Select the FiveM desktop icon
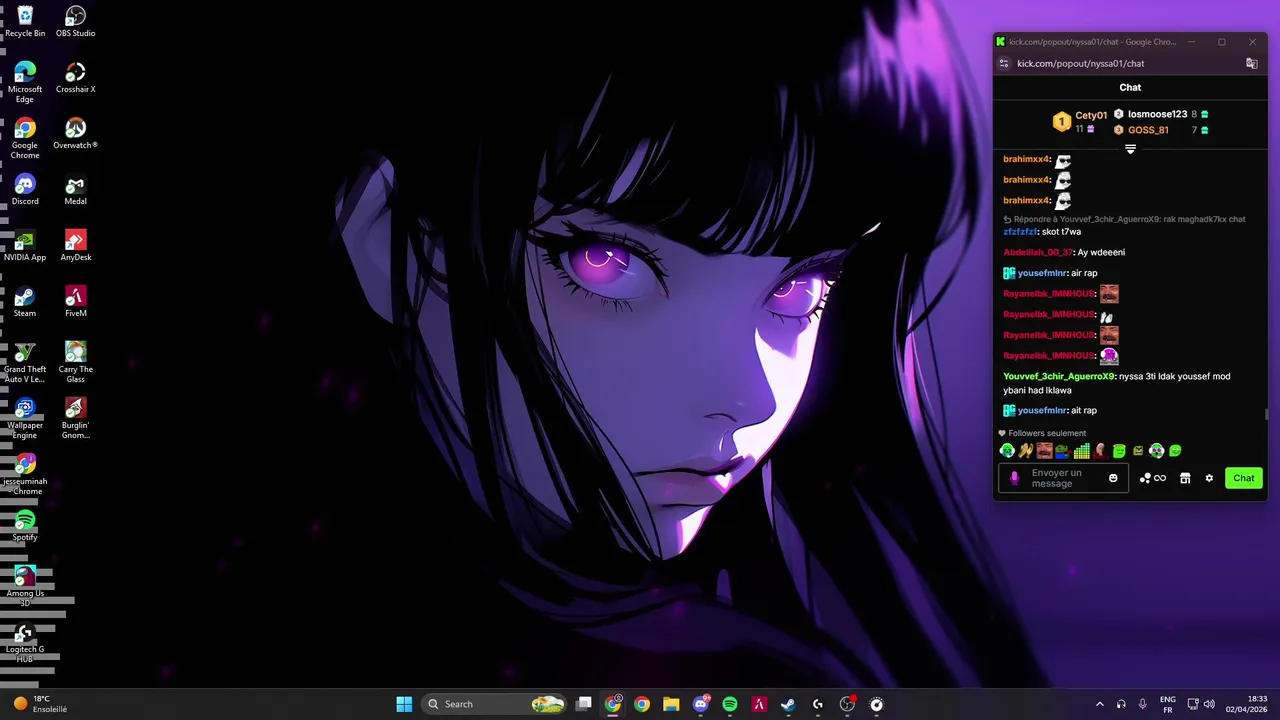The image size is (1280, 720). [x=75, y=301]
